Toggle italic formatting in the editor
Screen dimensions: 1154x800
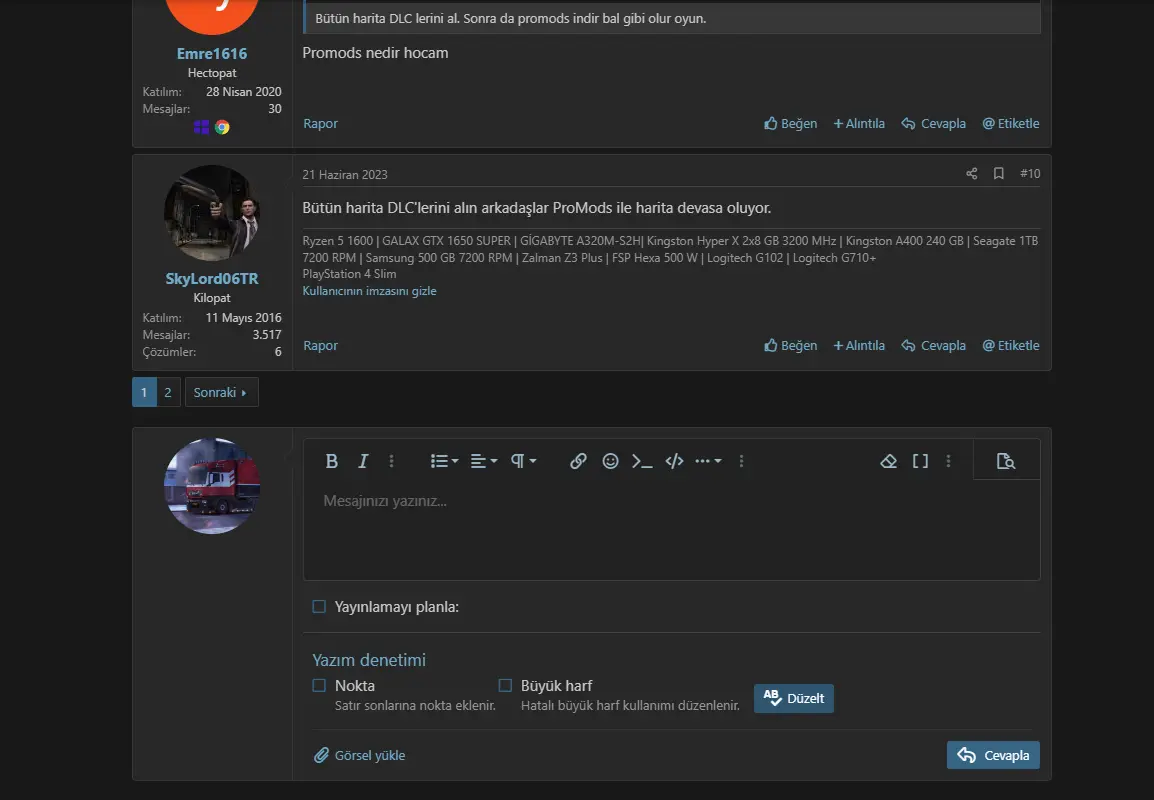point(363,461)
